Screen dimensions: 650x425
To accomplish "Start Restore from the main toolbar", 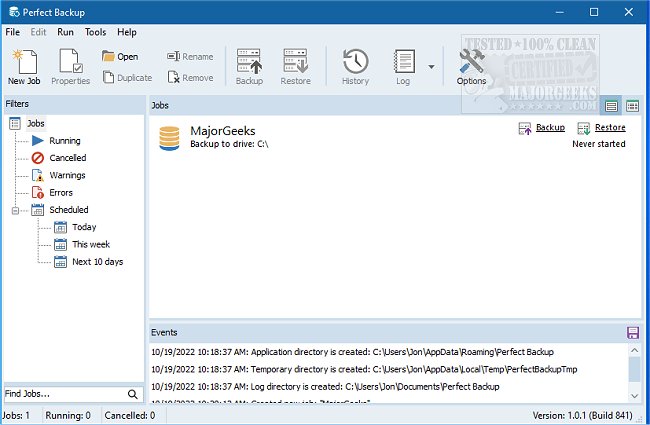I will pos(296,67).
